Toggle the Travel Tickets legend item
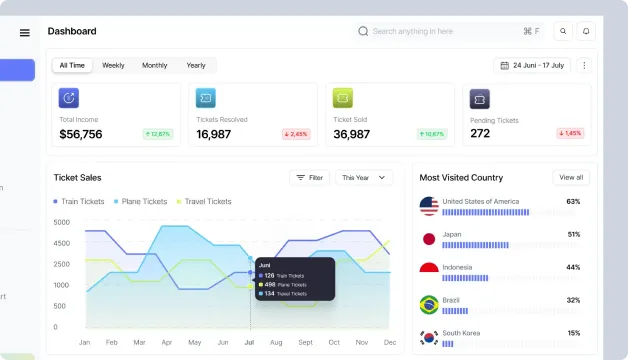The image size is (628, 360). pyautogui.click(x=204, y=201)
